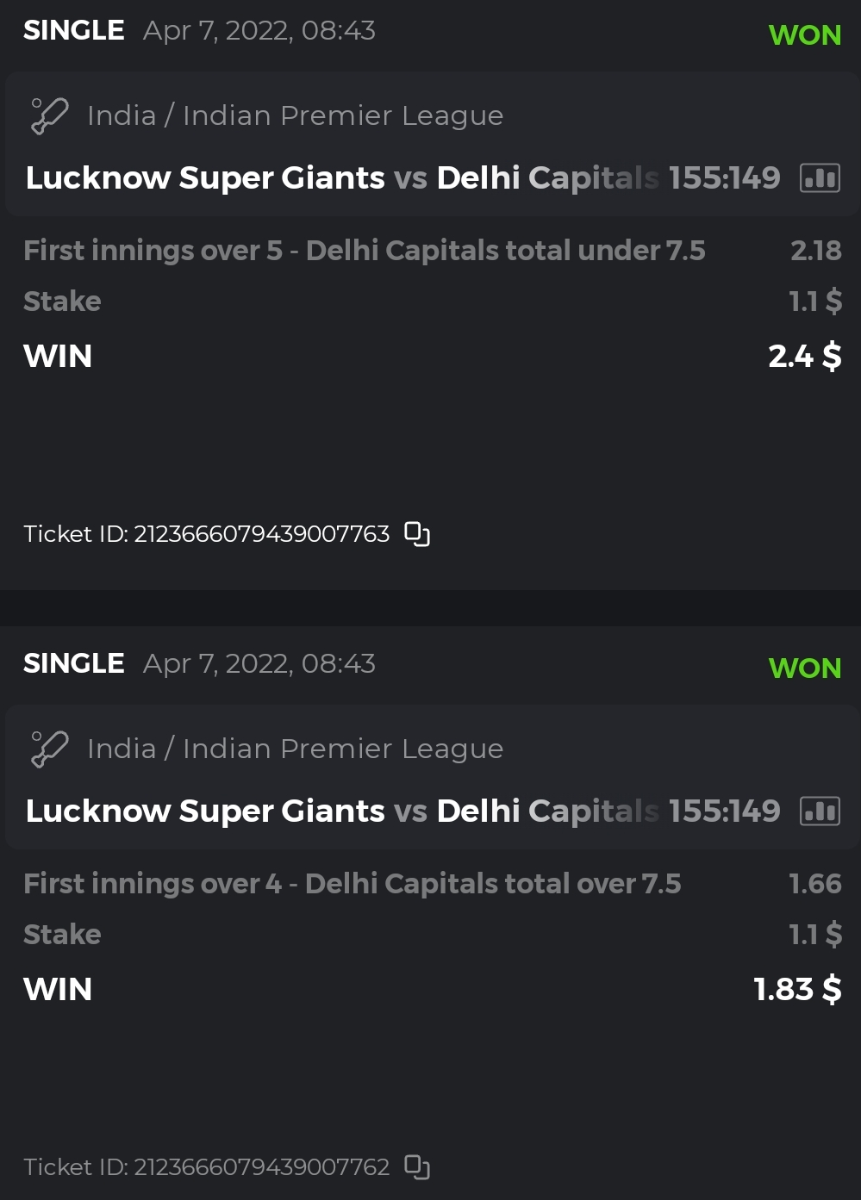Click the cricket bat icon on the over 5 ticket

pyautogui.click(x=49, y=116)
